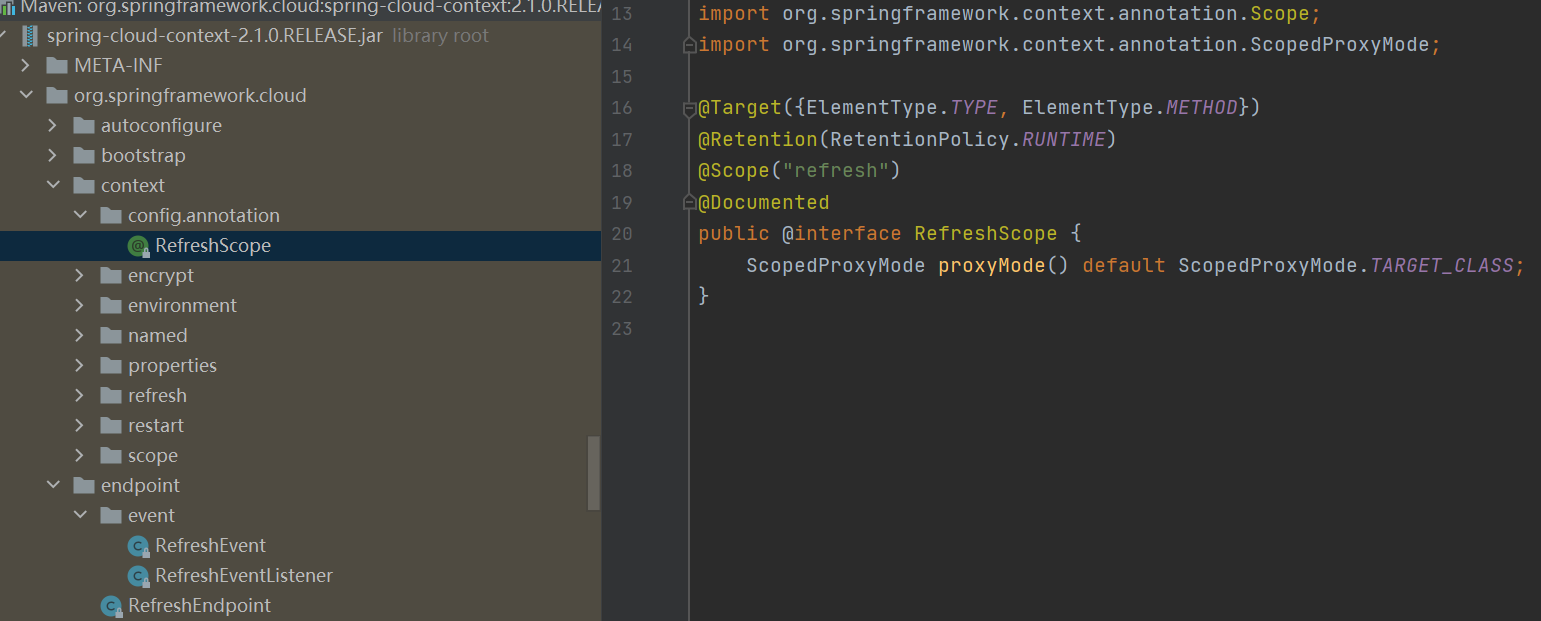Click the spring-cloud-context jar archive icon

[30, 36]
